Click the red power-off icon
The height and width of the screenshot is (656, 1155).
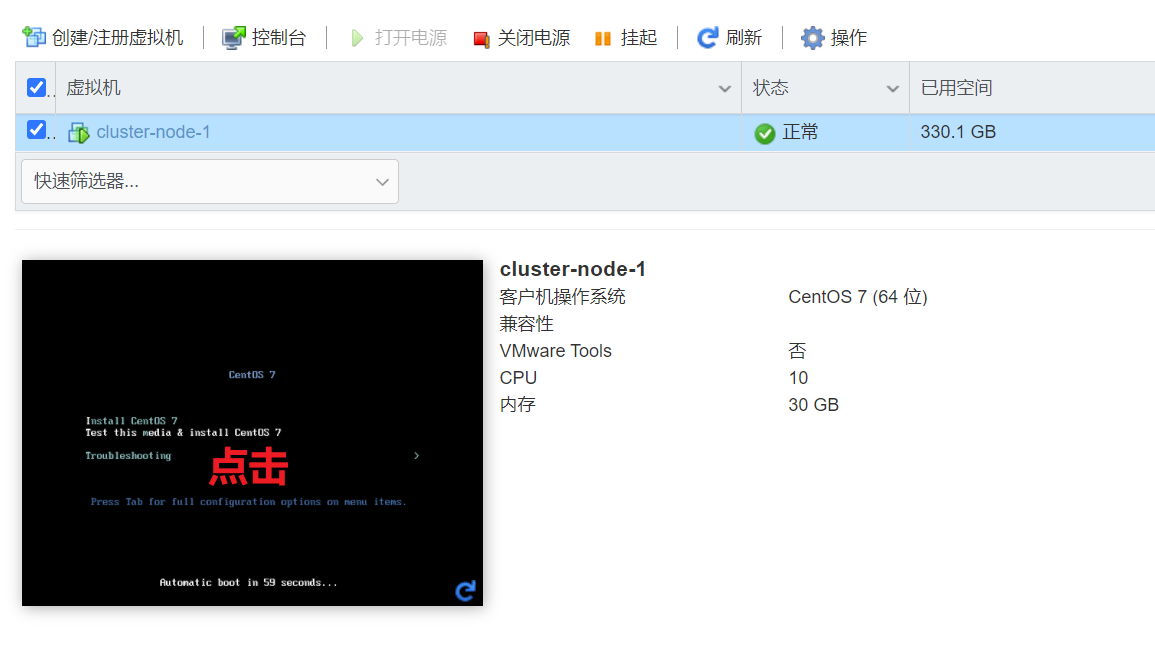click(x=481, y=39)
